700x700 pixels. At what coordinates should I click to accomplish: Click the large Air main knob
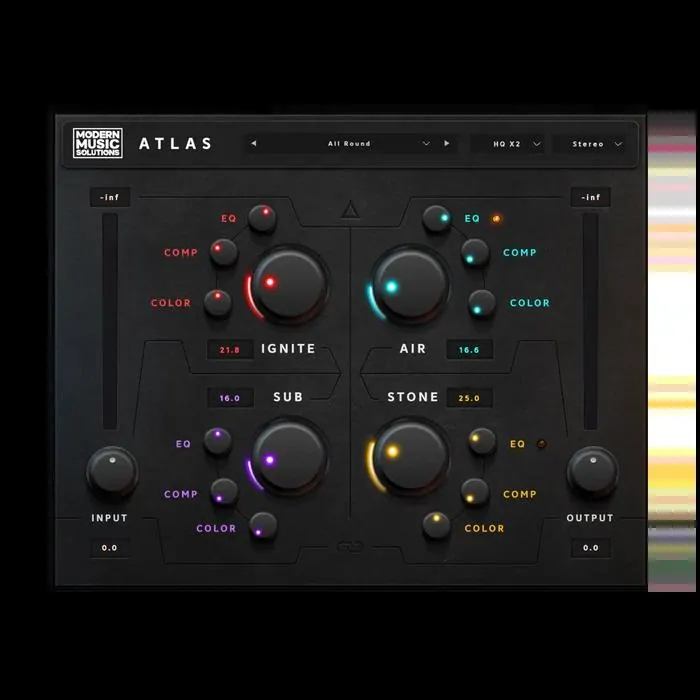pos(410,284)
